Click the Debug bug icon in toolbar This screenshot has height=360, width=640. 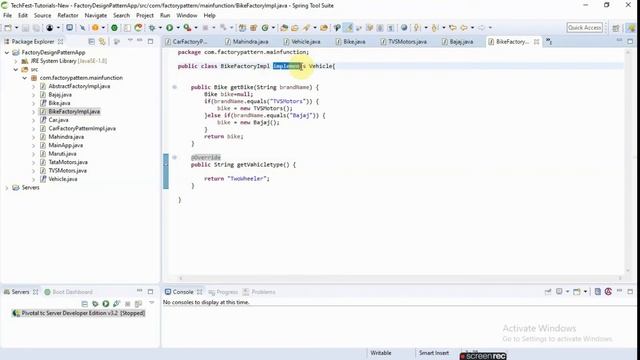[152, 28]
